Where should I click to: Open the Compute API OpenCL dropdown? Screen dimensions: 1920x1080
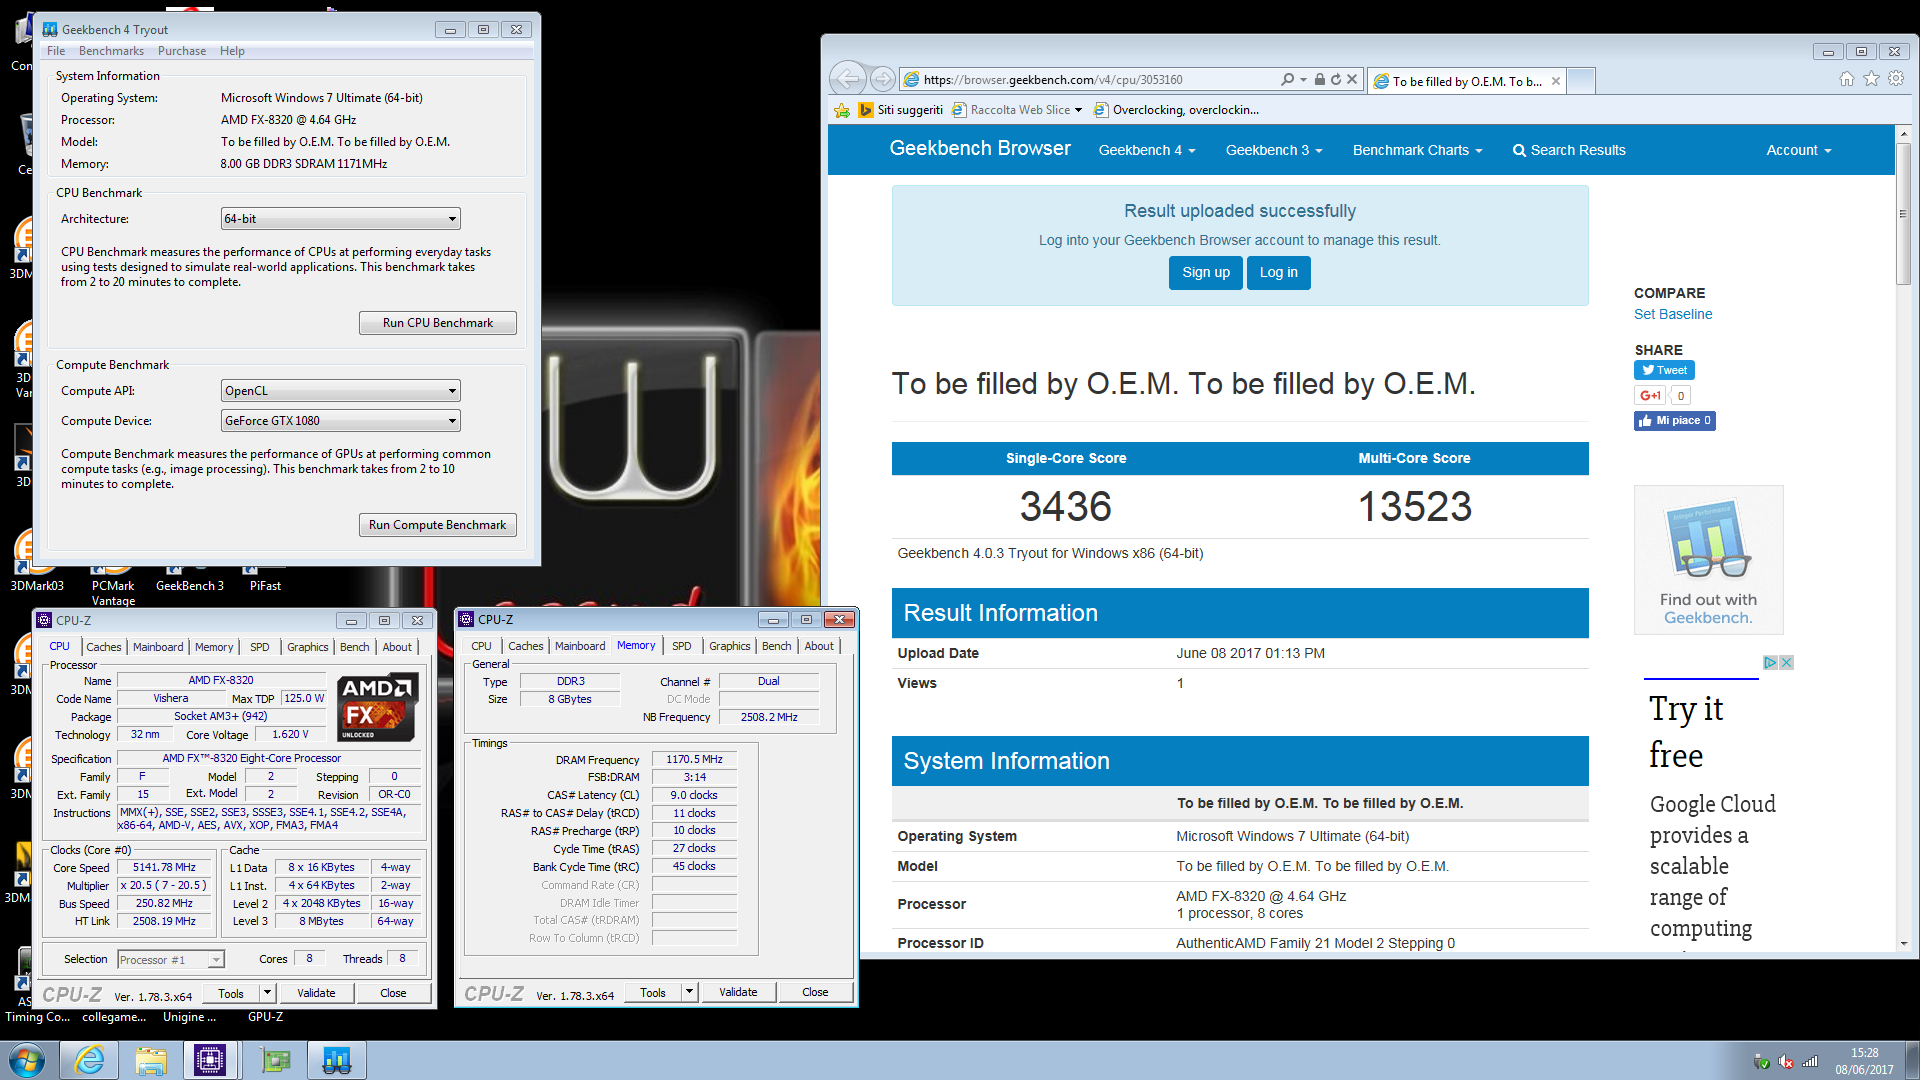tap(340, 391)
